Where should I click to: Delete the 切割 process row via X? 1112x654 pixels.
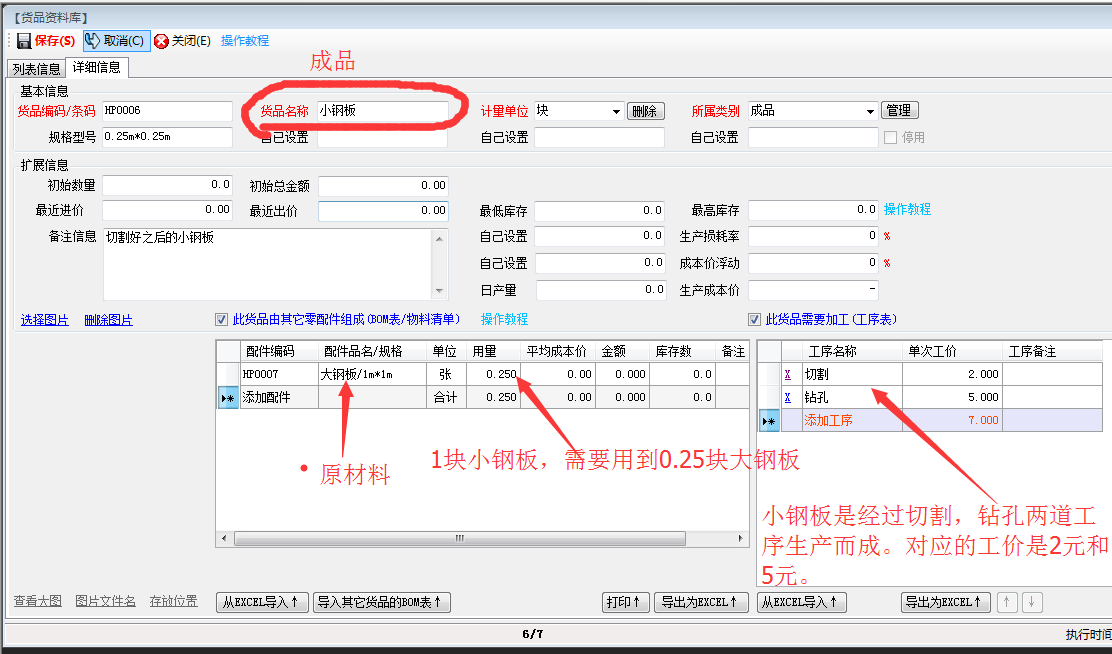pyautogui.click(x=787, y=374)
